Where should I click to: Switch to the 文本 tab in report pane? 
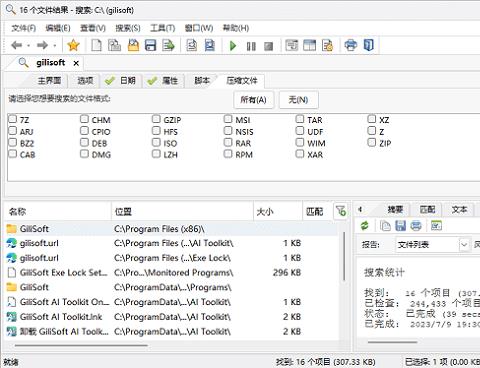click(459, 209)
